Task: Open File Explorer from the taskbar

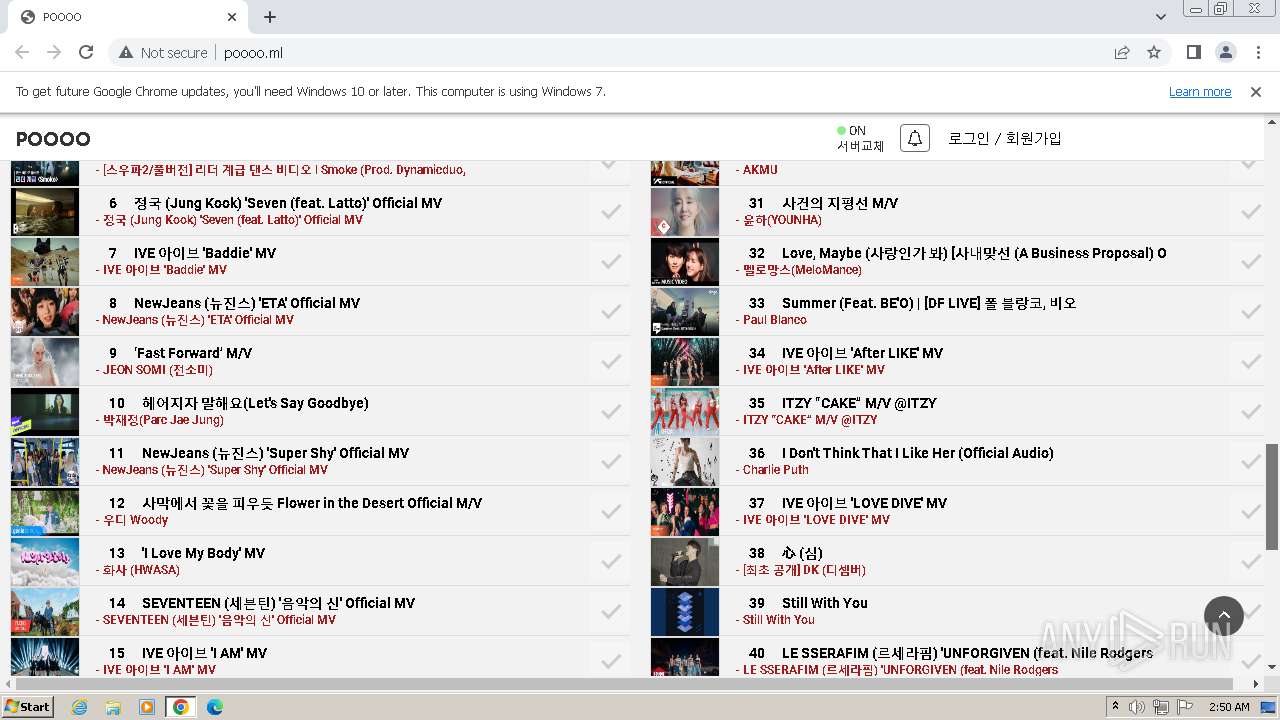Action: pos(113,707)
